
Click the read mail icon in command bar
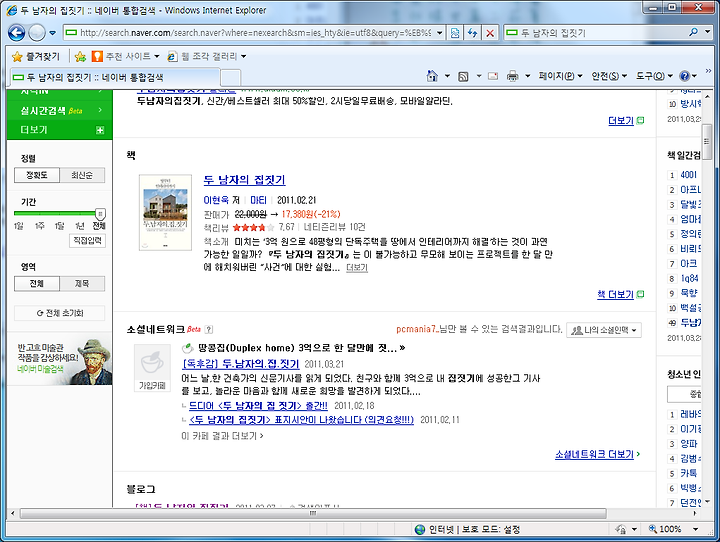coord(493,76)
